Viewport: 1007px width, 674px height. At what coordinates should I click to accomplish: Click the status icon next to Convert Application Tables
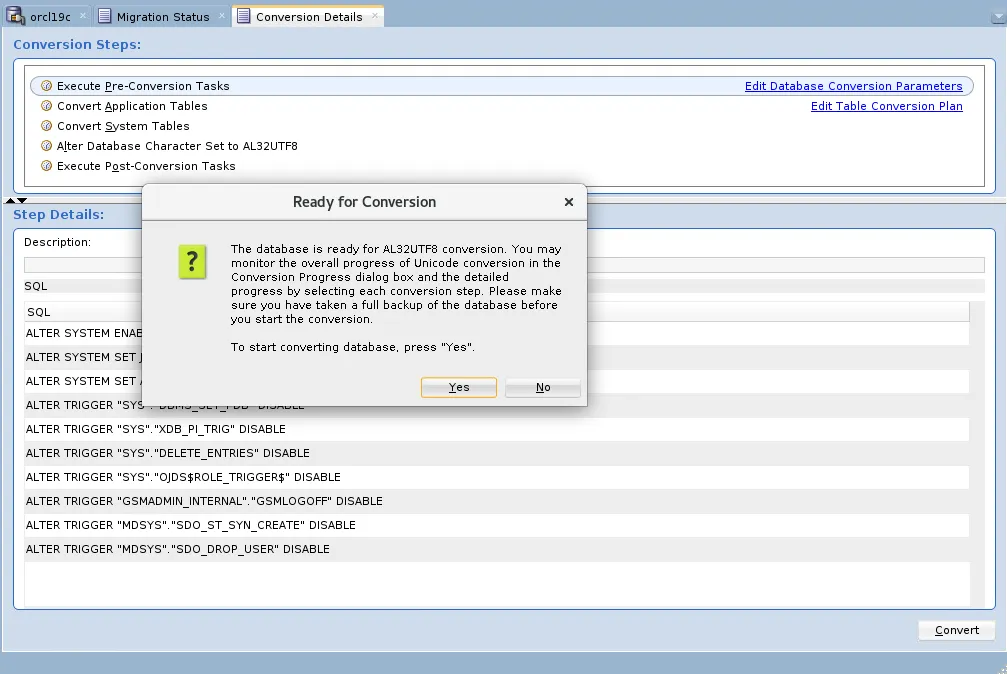pos(46,106)
